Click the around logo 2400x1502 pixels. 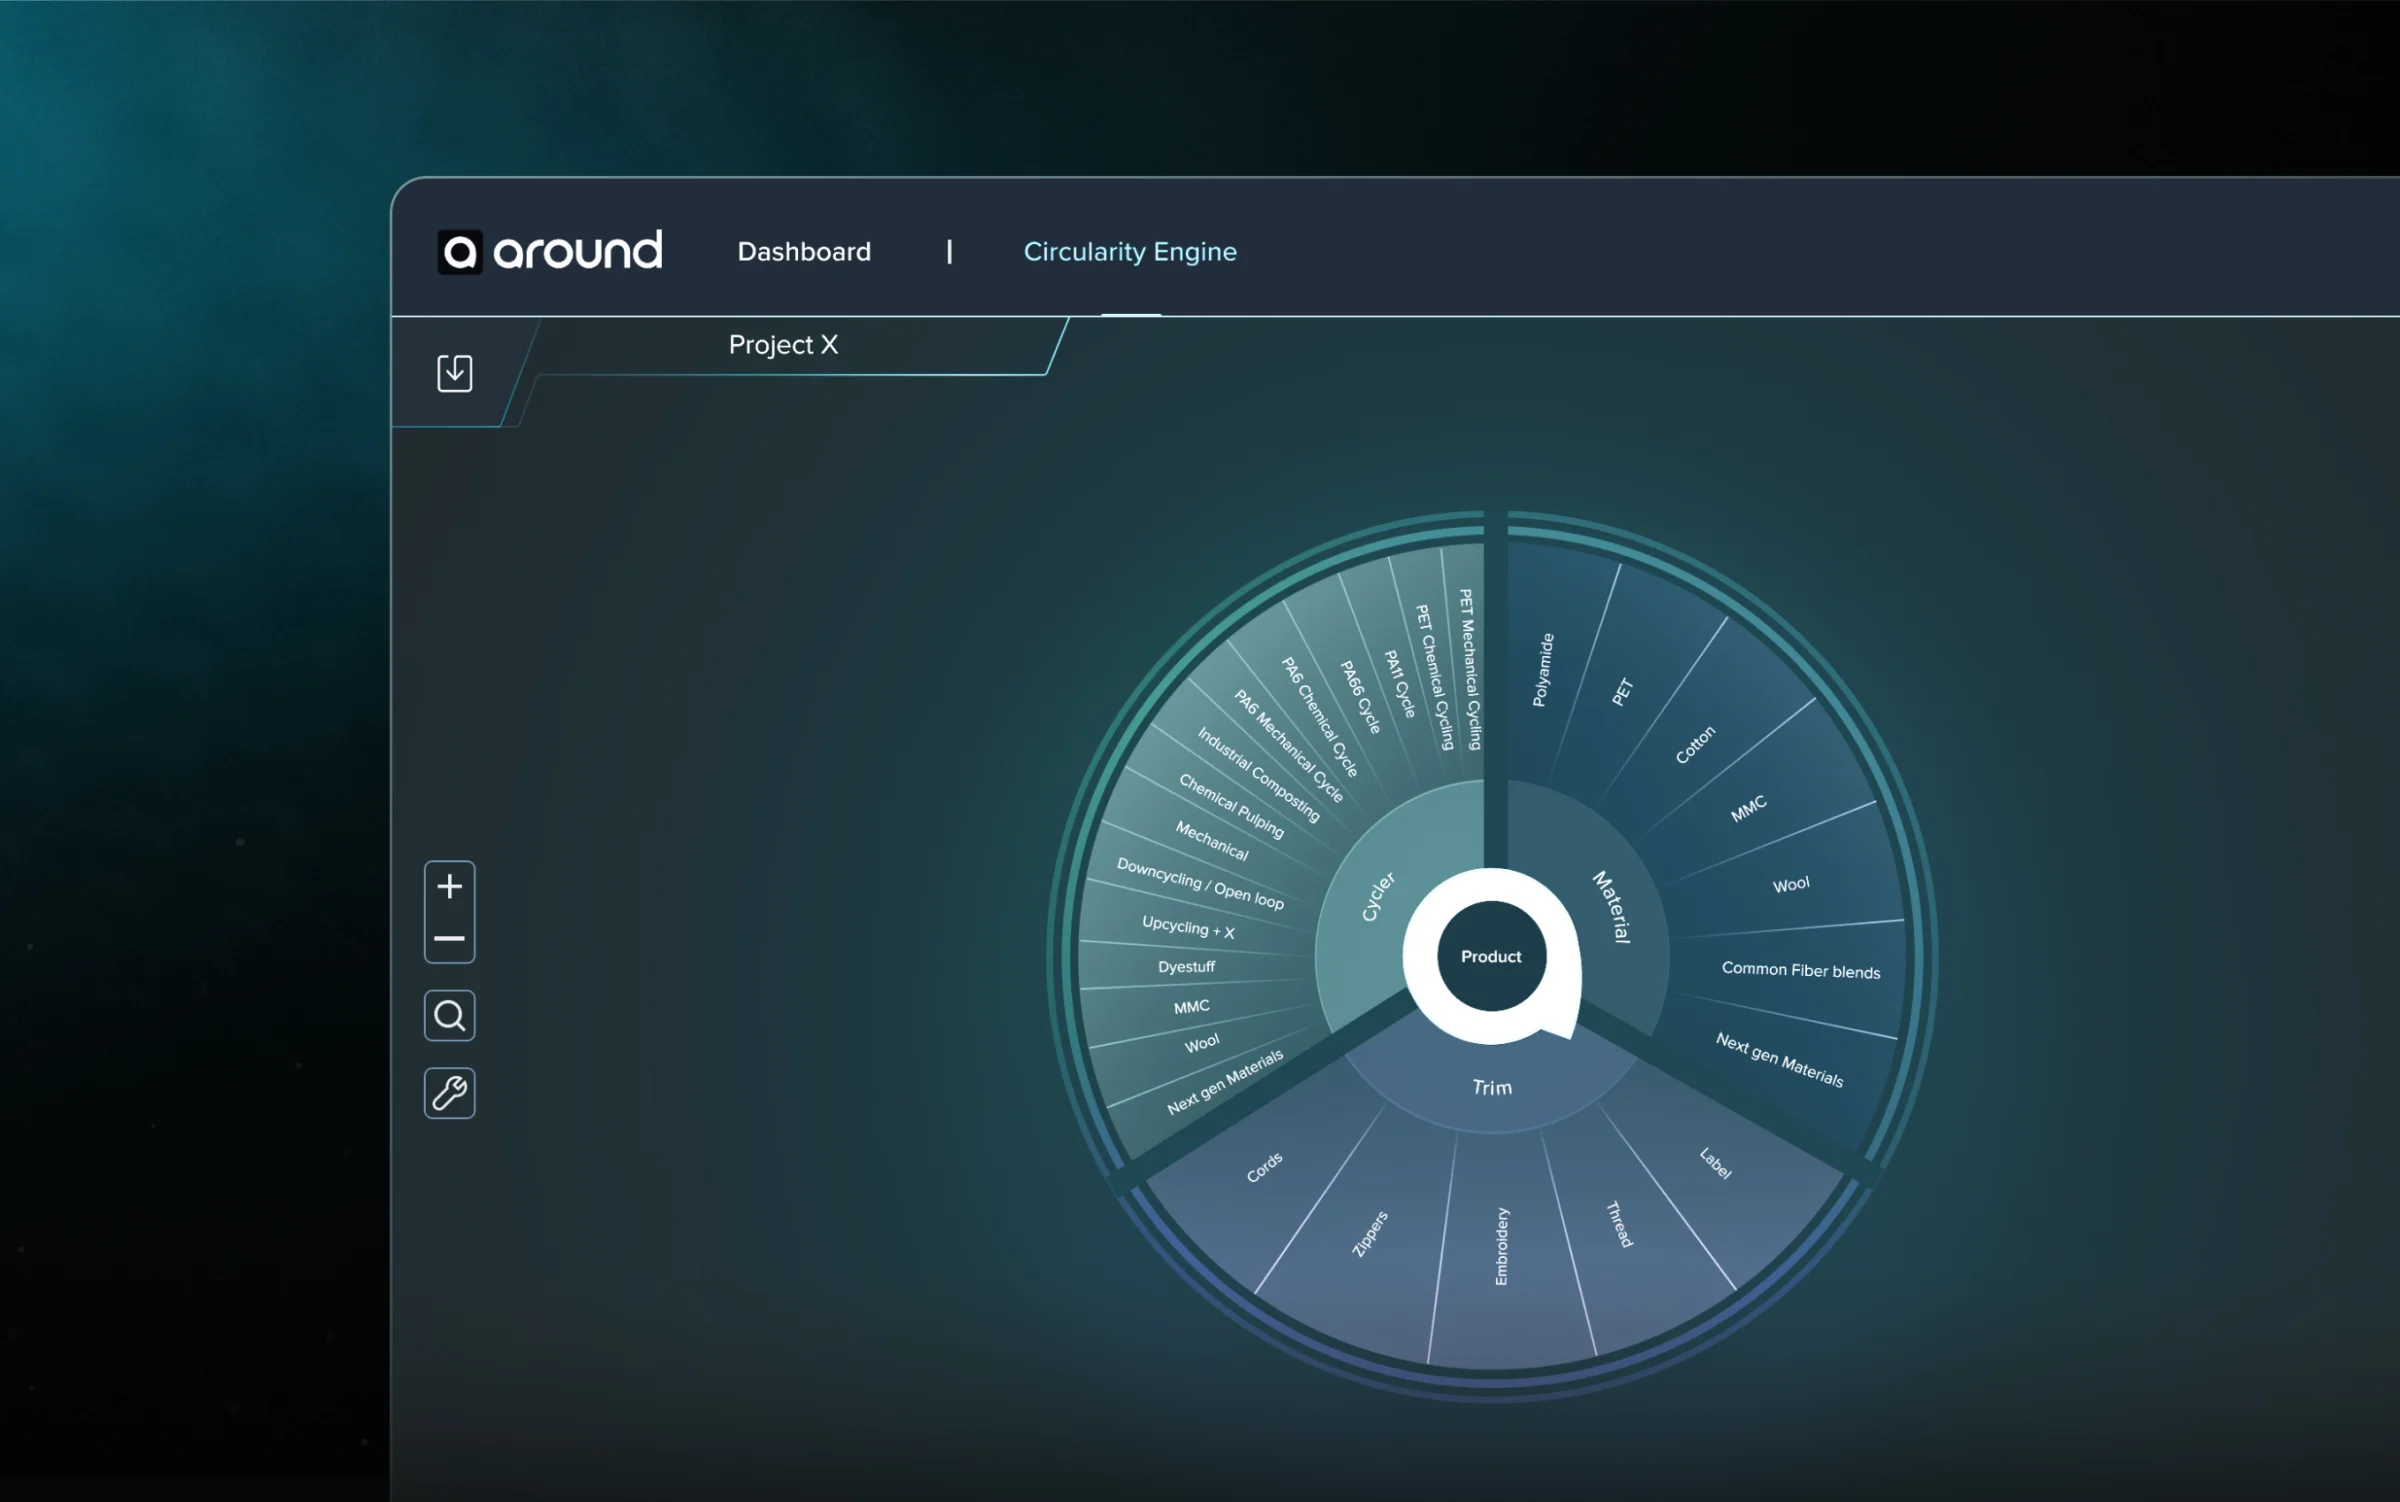click(x=550, y=251)
